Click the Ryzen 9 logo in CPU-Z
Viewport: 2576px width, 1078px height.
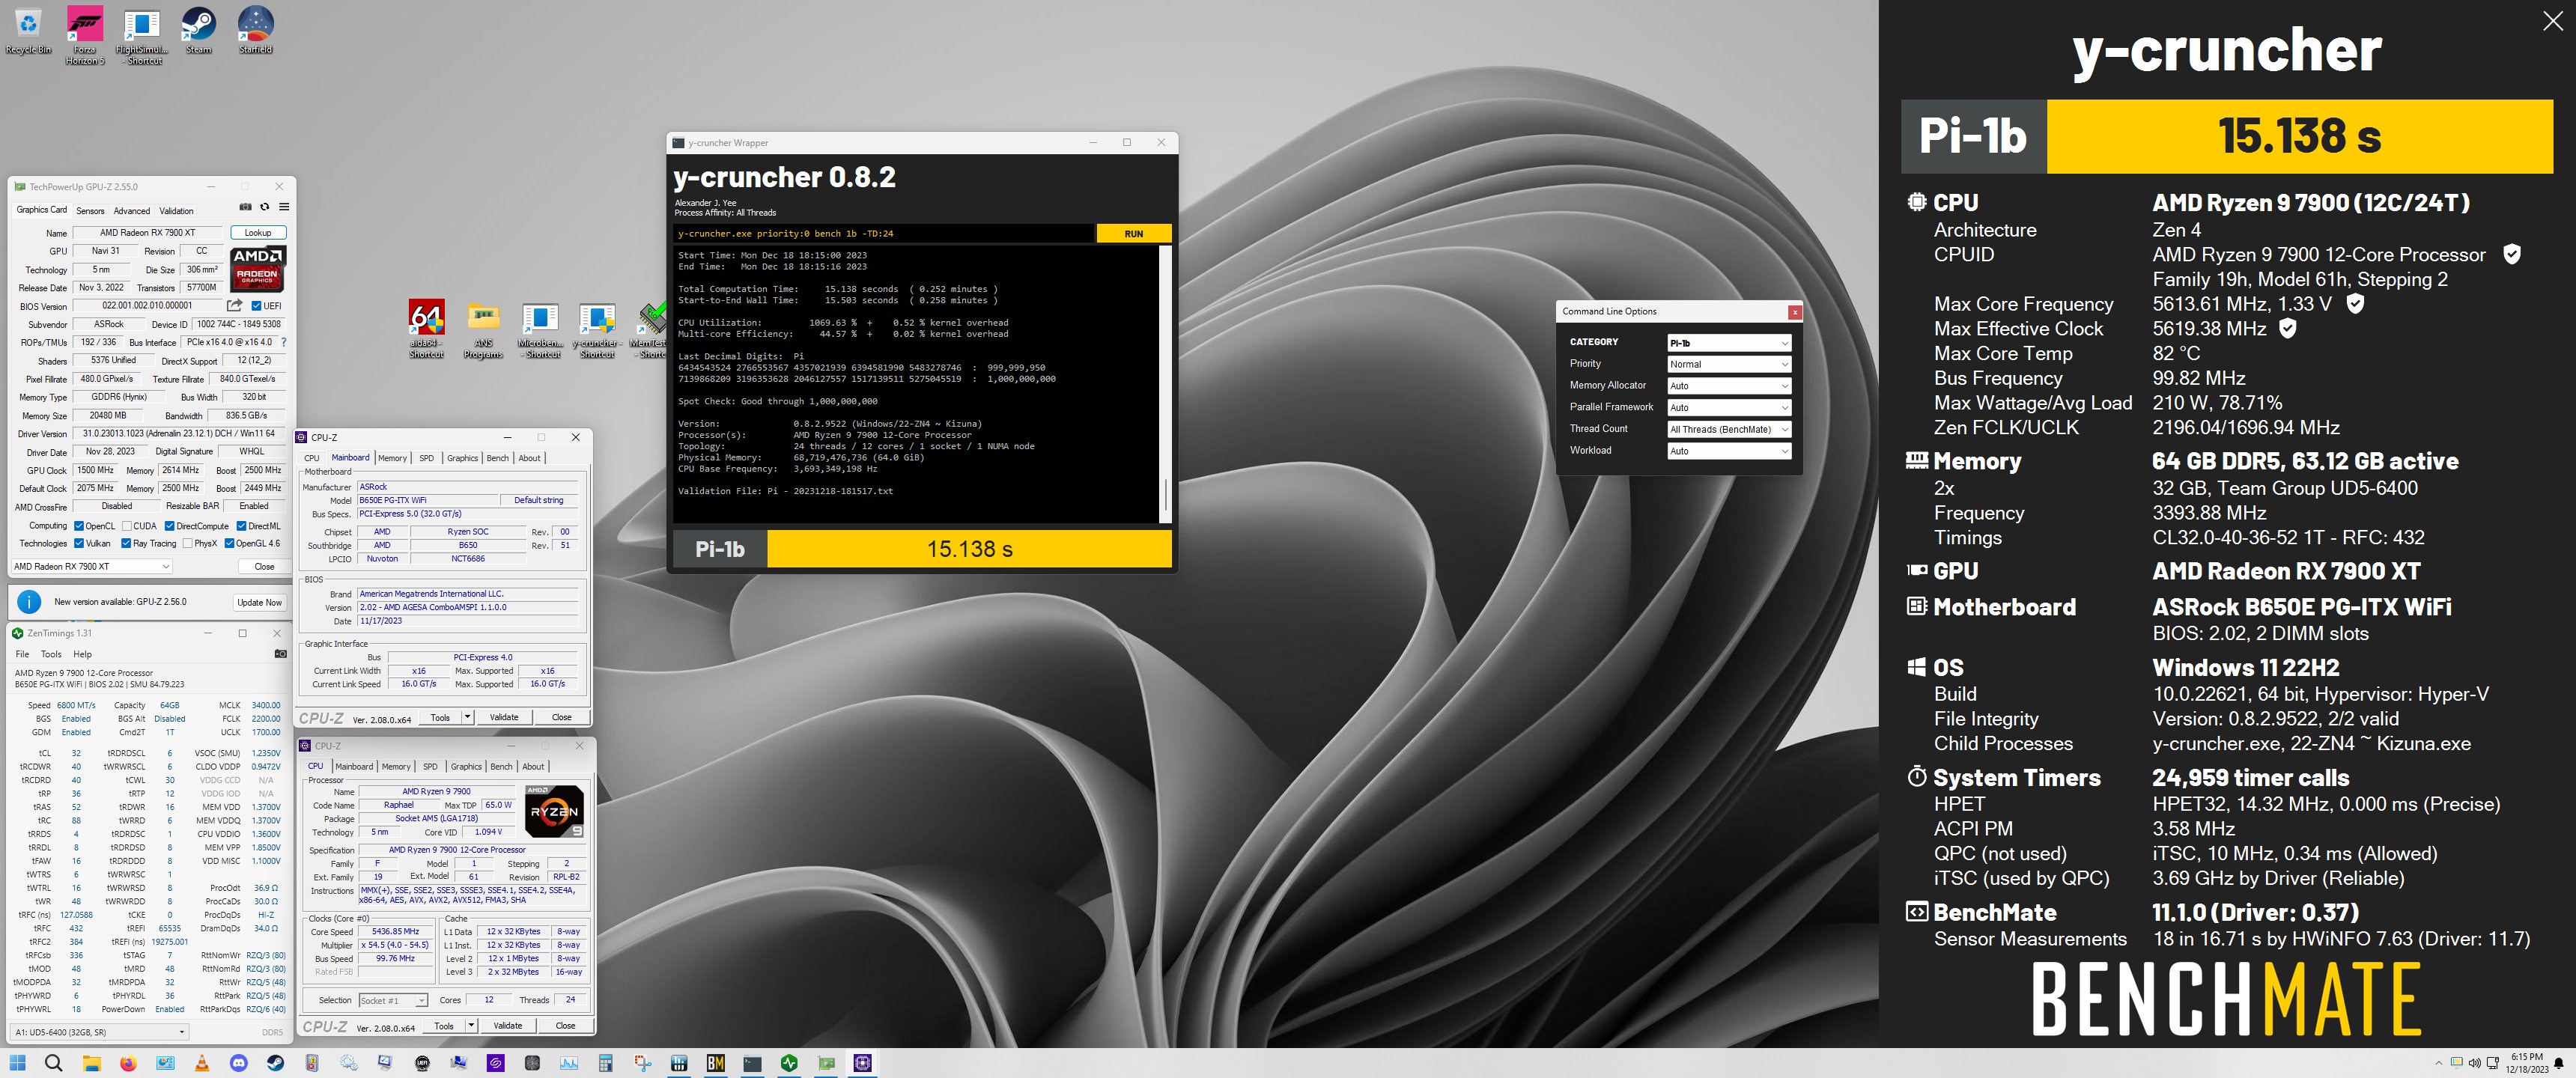[x=554, y=811]
